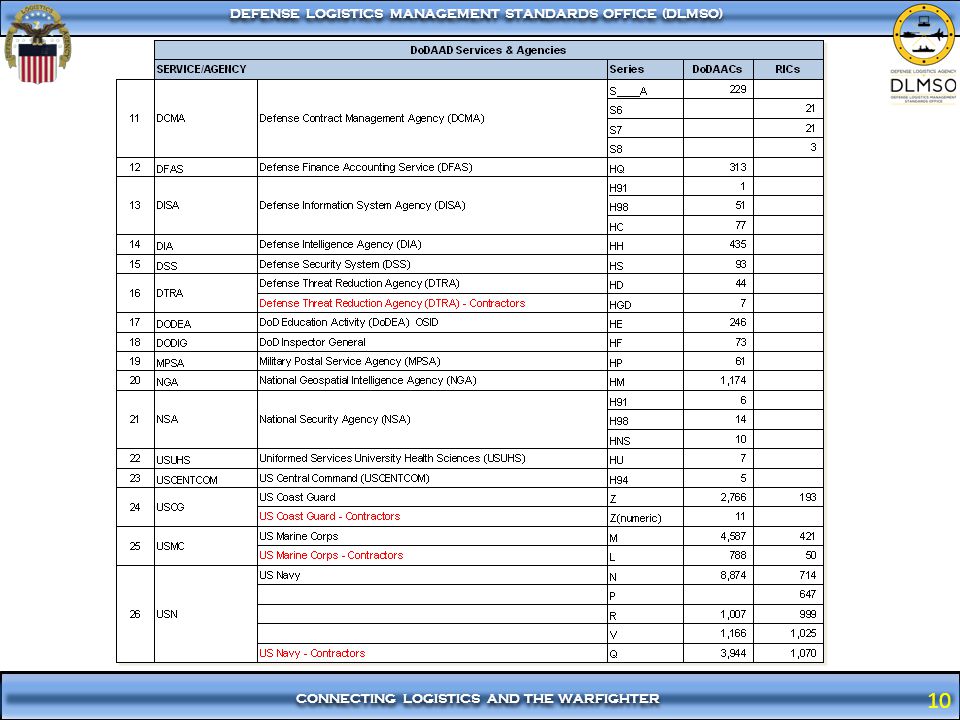Screen dimensions: 960x720
Task: Click the US Navy row label
Action: (280, 575)
